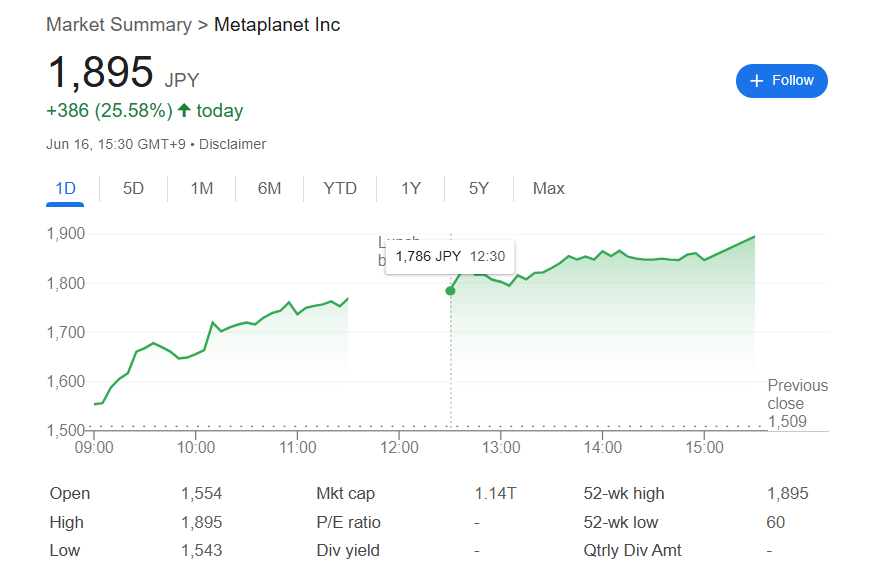Screen dimensions: 871x573
Task: Open the Market Summary breadcrumb link
Action: point(118,24)
